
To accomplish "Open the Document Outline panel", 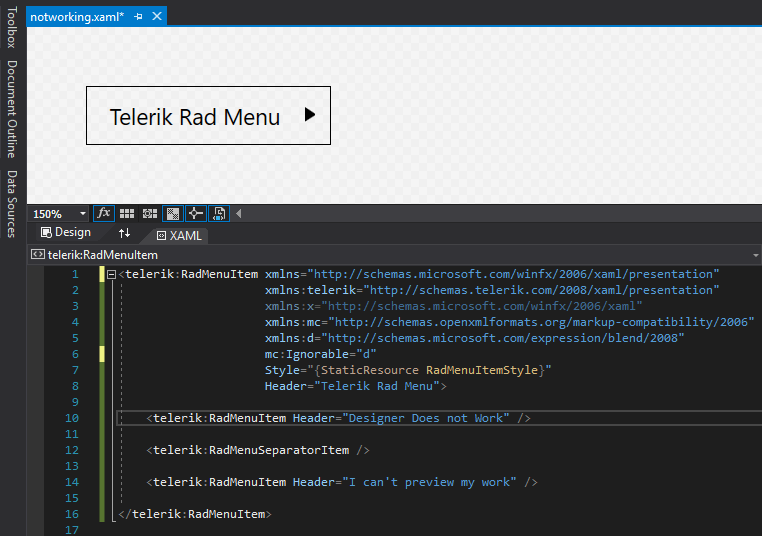I will [12, 109].
